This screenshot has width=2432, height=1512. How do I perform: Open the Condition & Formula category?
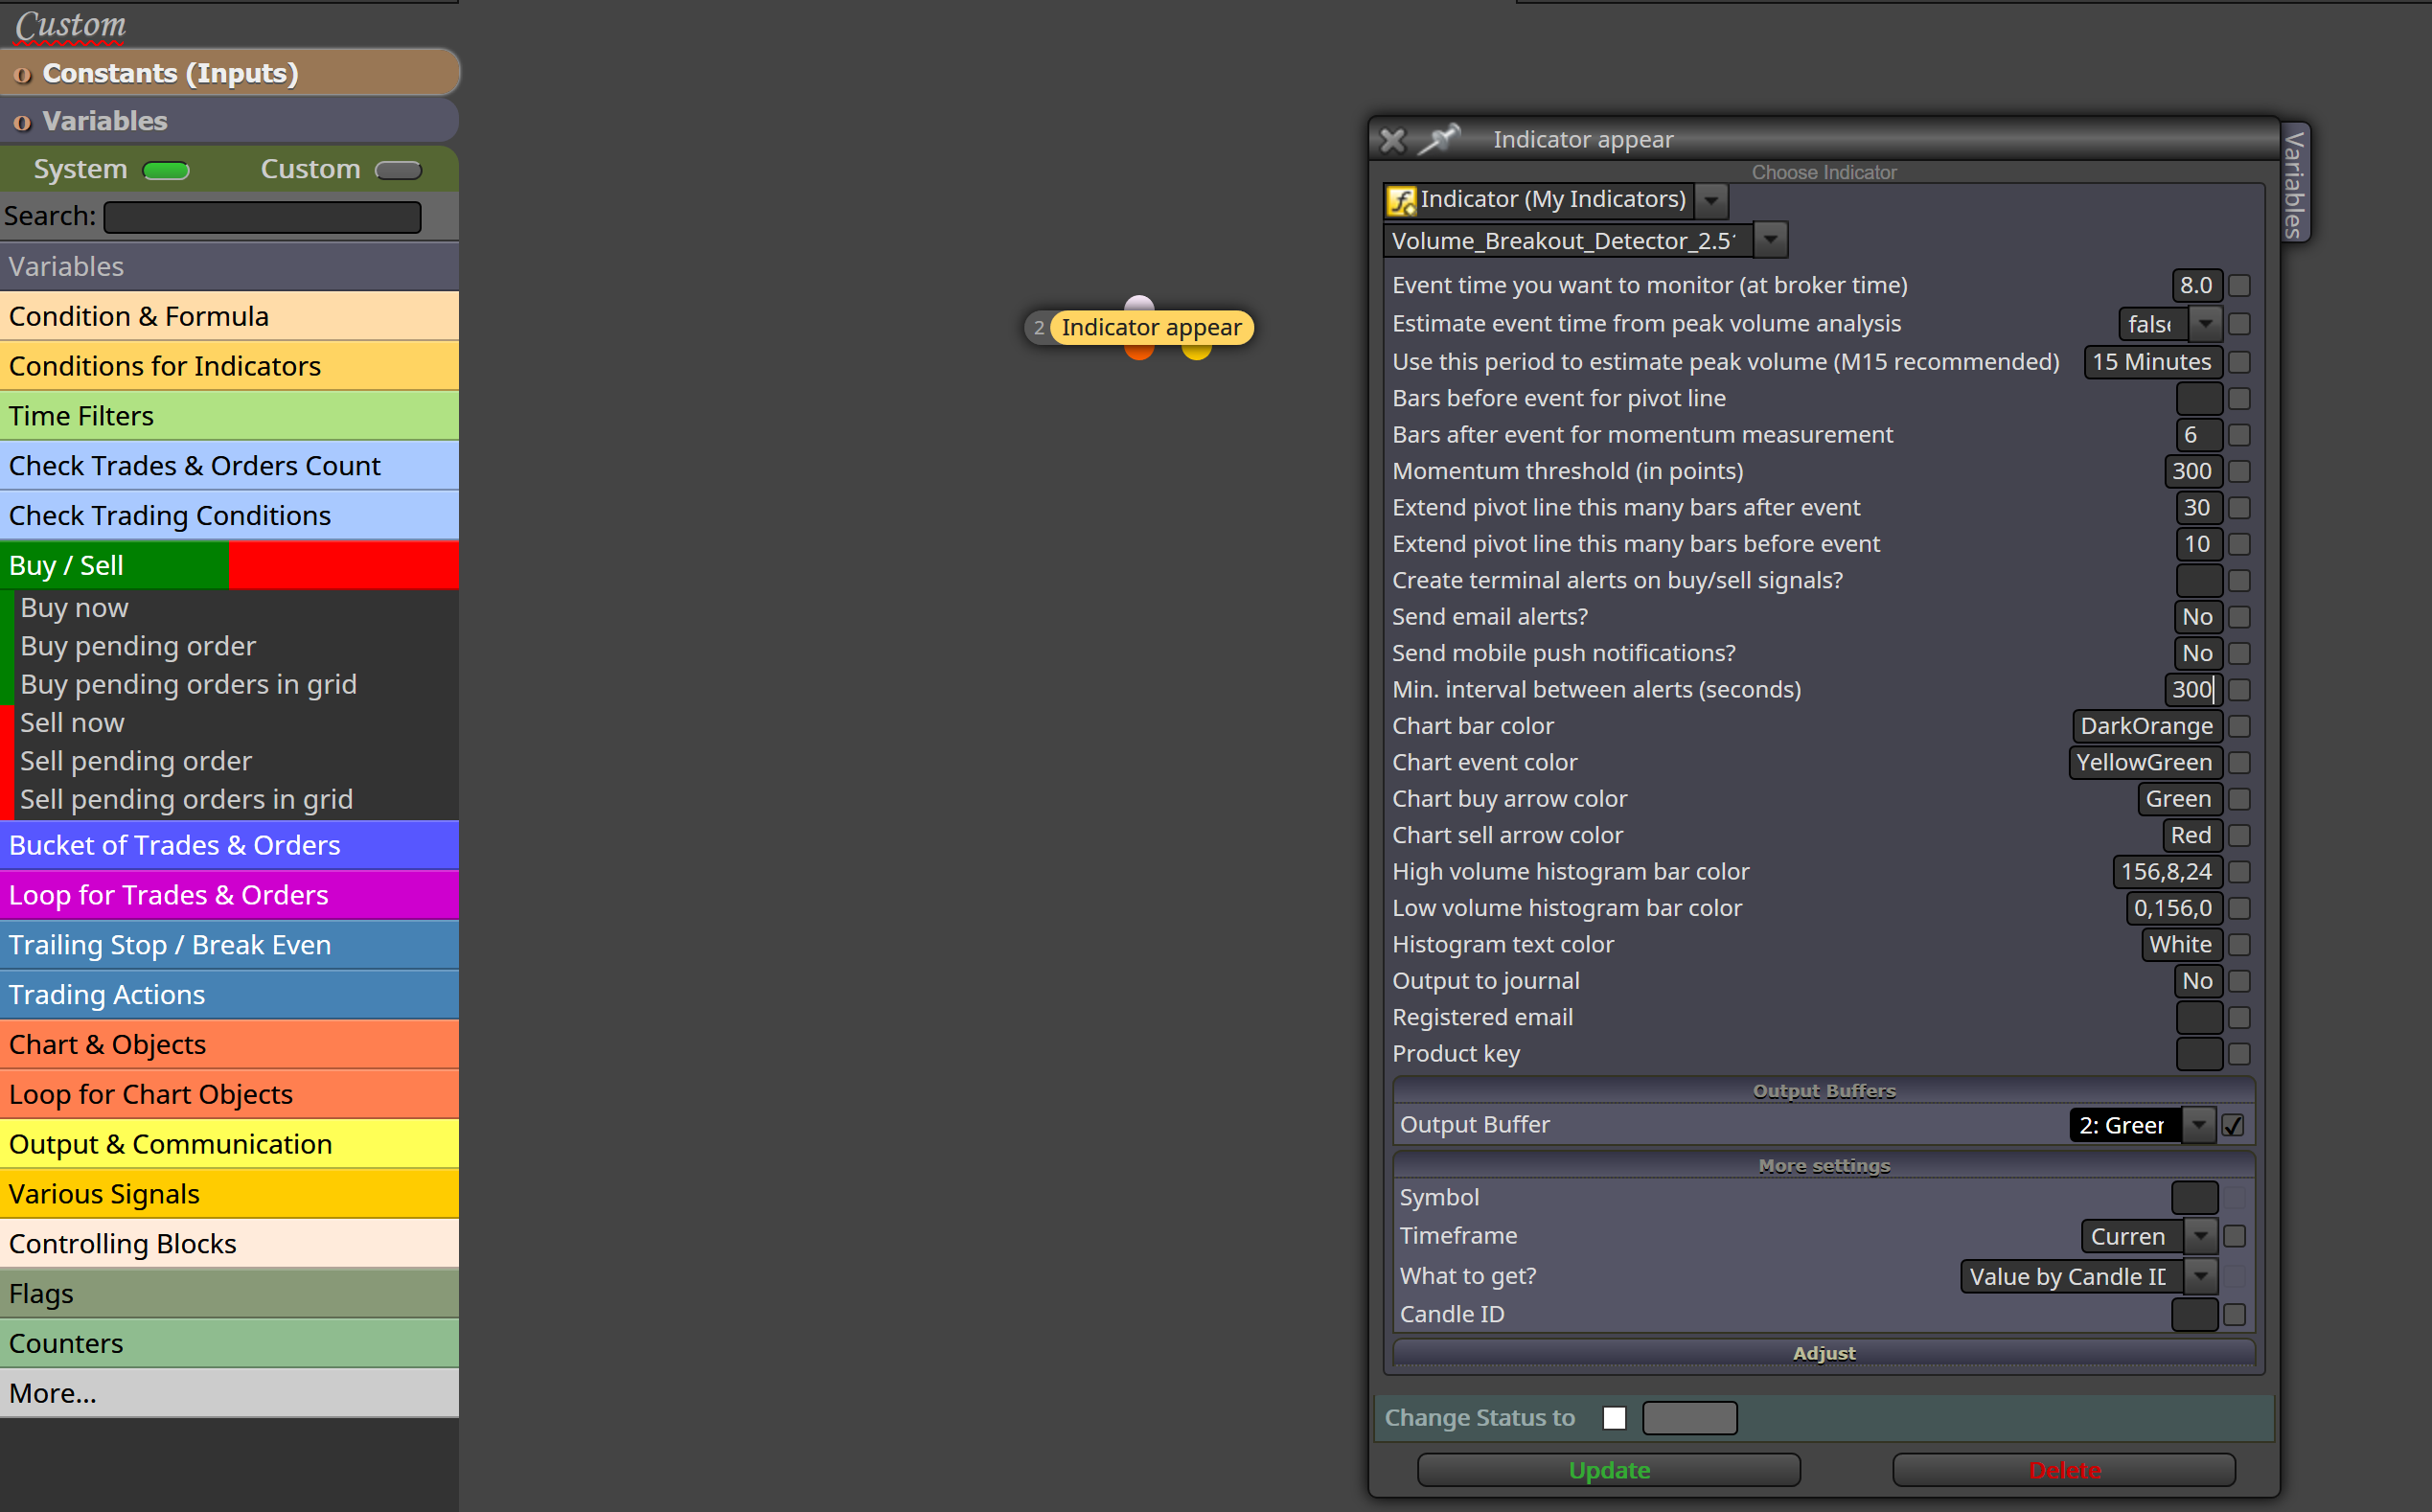click(229, 316)
